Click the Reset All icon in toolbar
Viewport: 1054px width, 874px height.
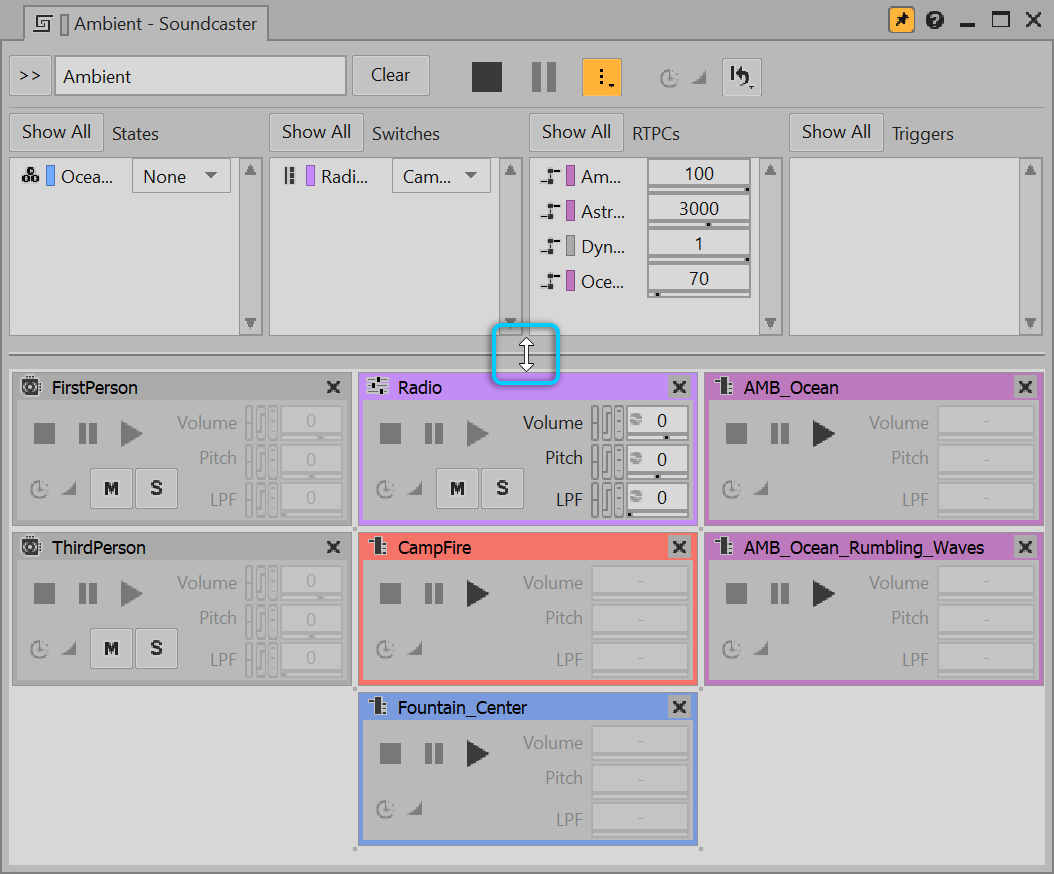[741, 77]
